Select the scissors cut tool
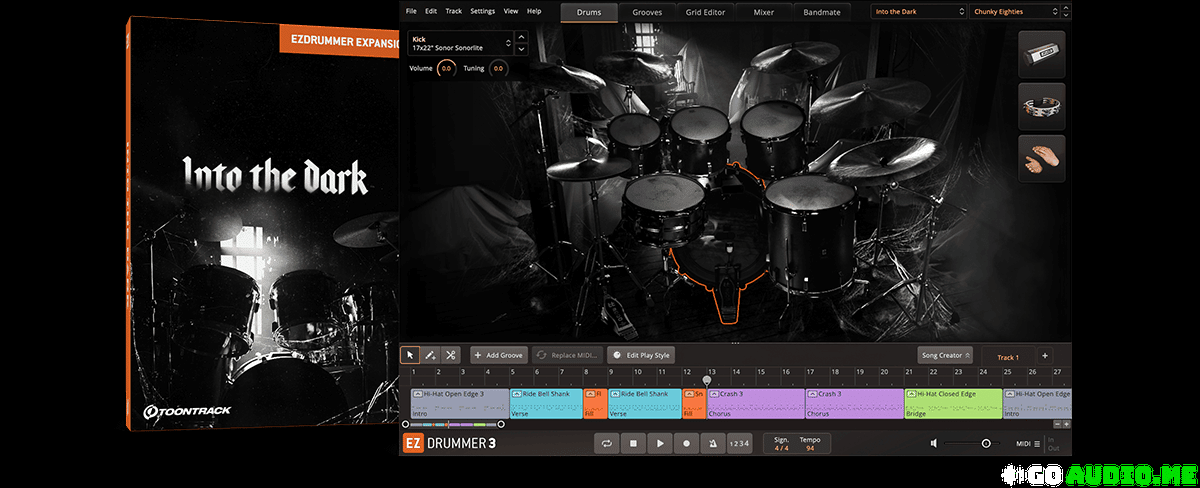 click(450, 355)
